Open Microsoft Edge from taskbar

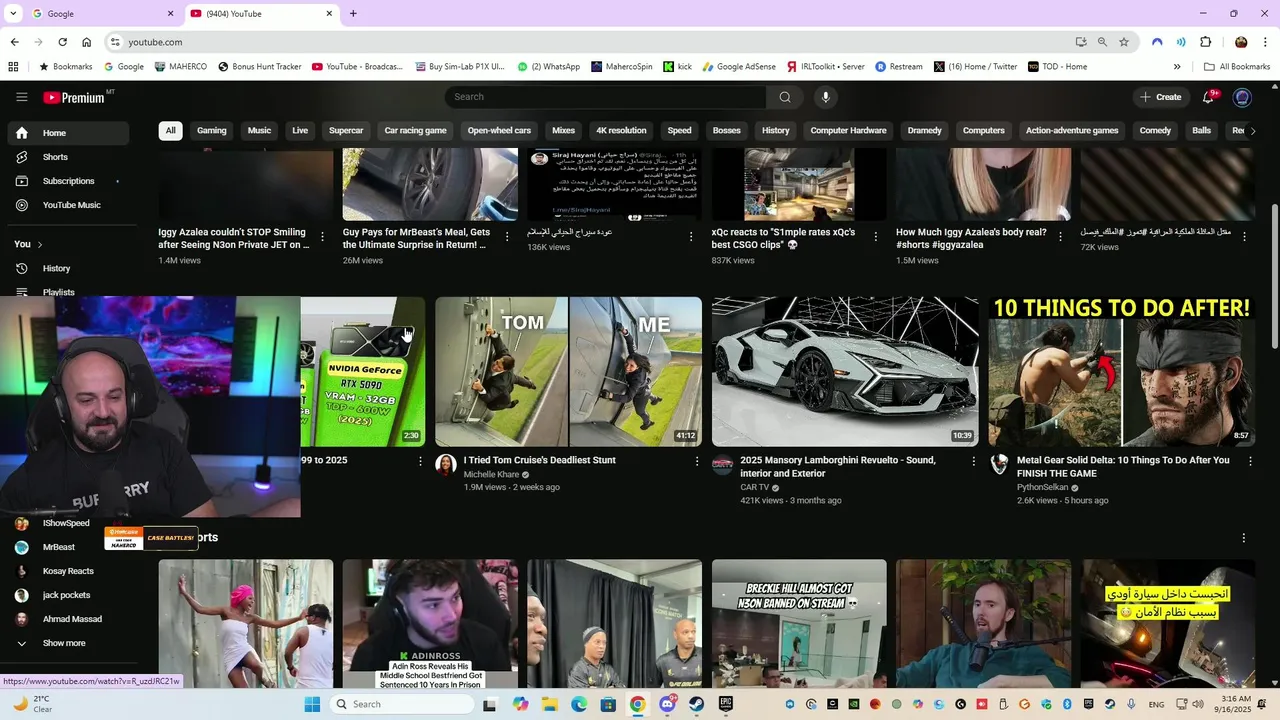click(579, 704)
